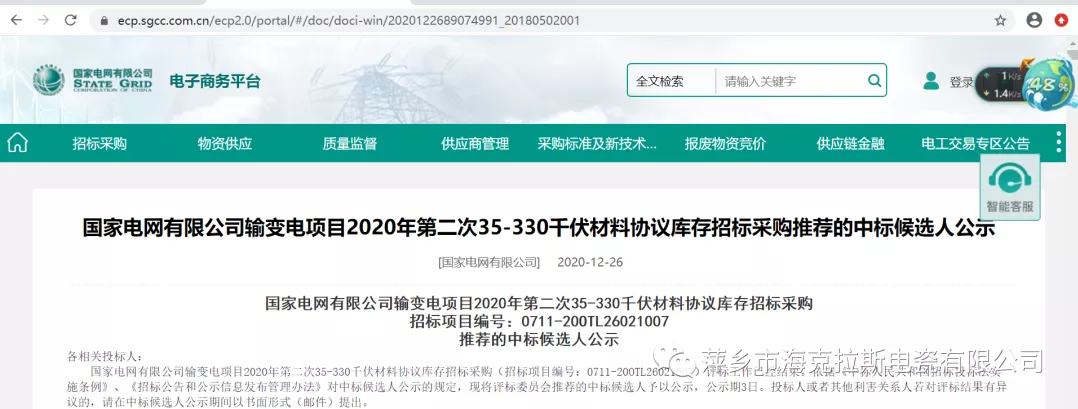
Task: Select the 质量监督 menu item
Action: coord(349,144)
